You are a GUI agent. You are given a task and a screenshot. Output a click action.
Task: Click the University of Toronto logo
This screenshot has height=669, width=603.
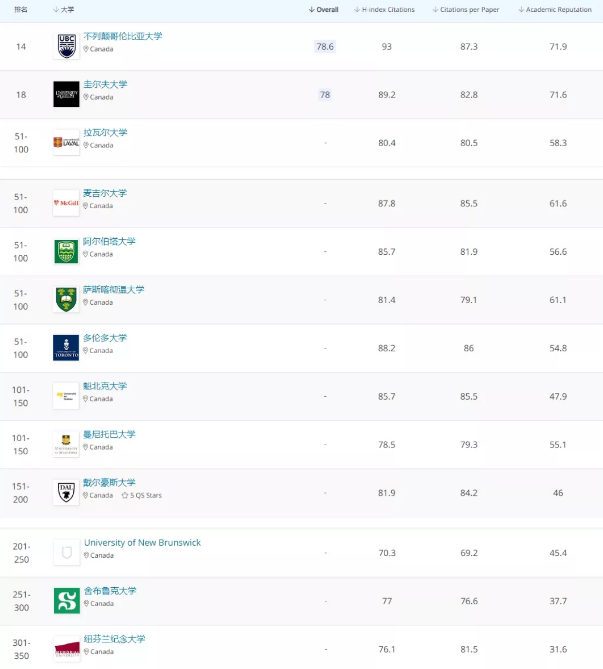pyautogui.click(x=66, y=348)
